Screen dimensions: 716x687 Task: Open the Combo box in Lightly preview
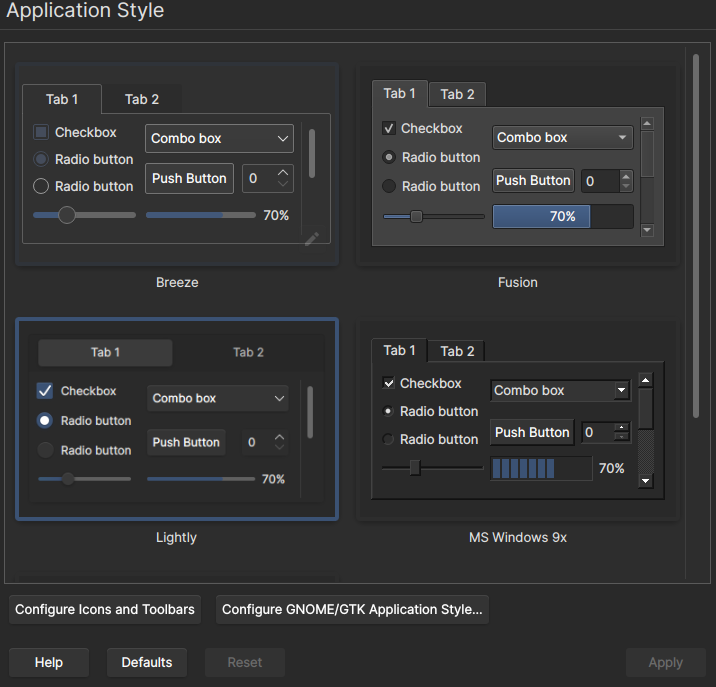(218, 398)
